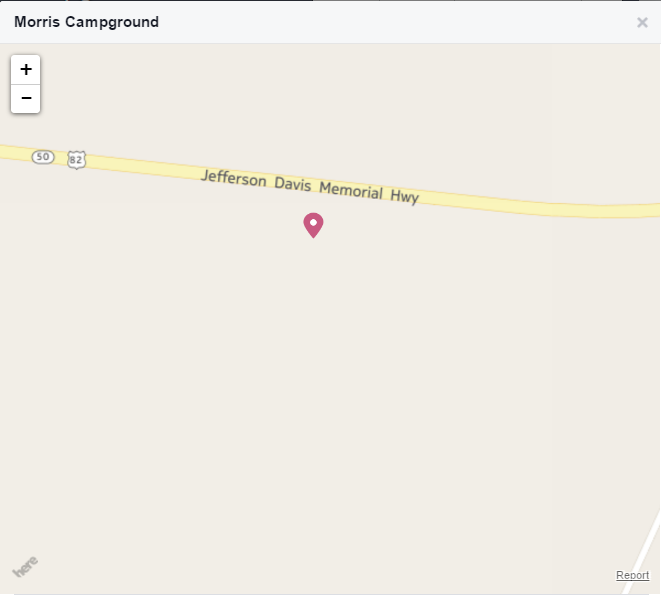This screenshot has width=661, height=604.
Task: Close the Morris Campground map dialog
Action: [642, 22]
